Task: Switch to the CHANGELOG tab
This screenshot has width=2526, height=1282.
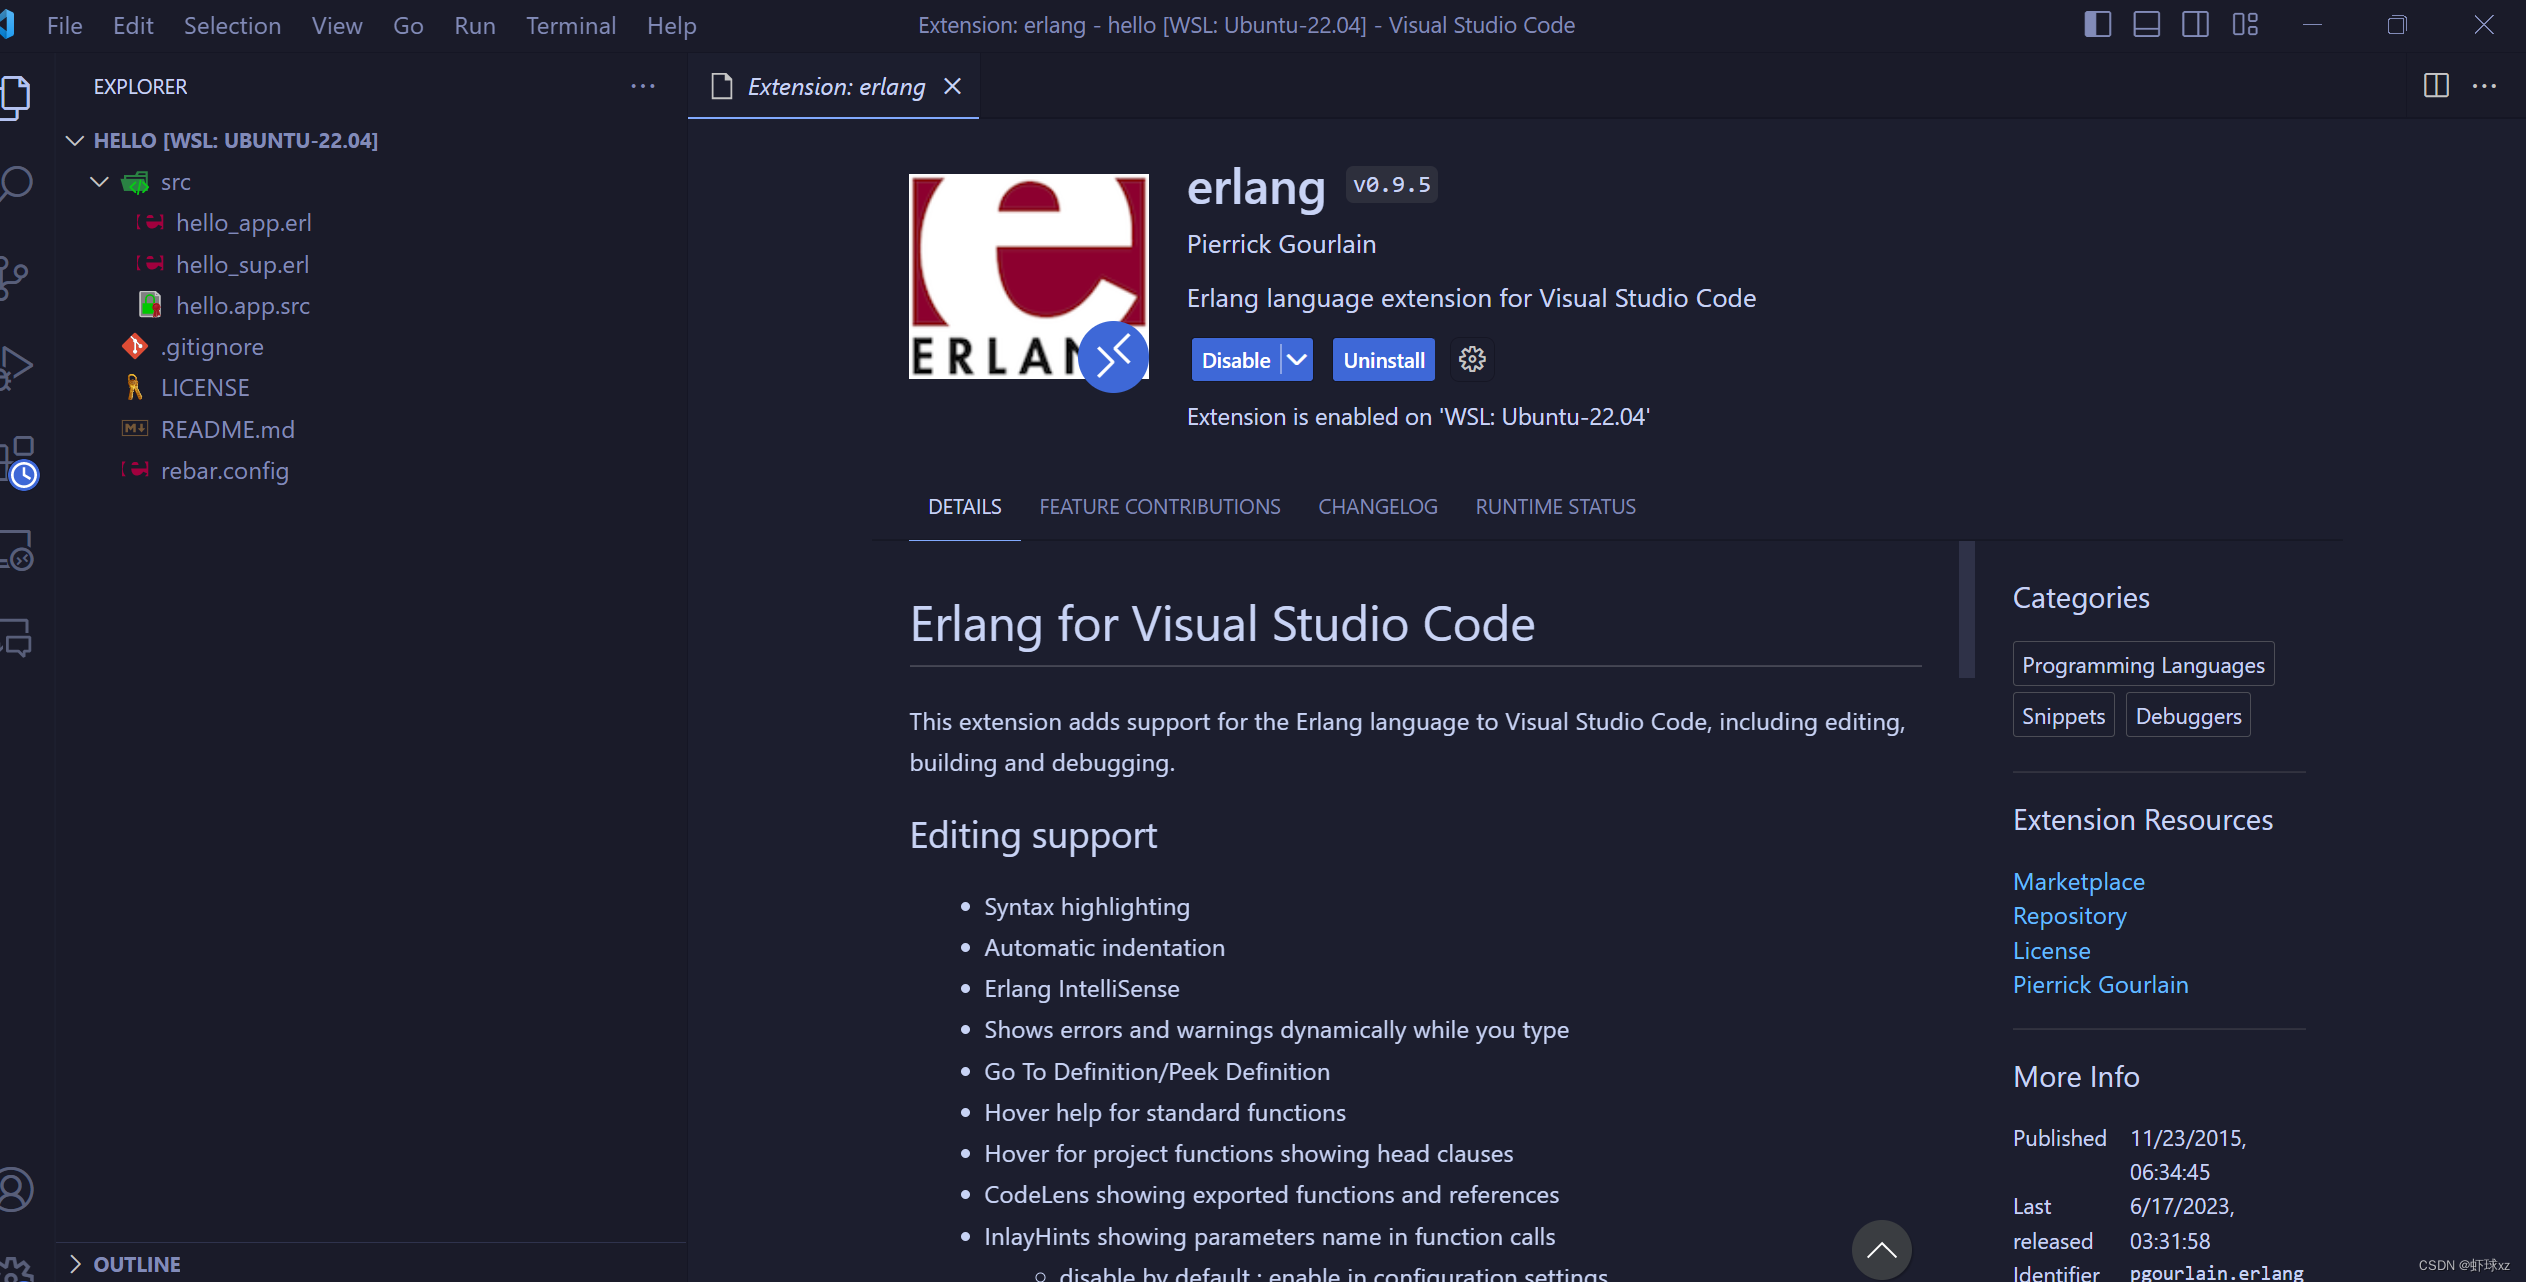Action: (x=1377, y=507)
